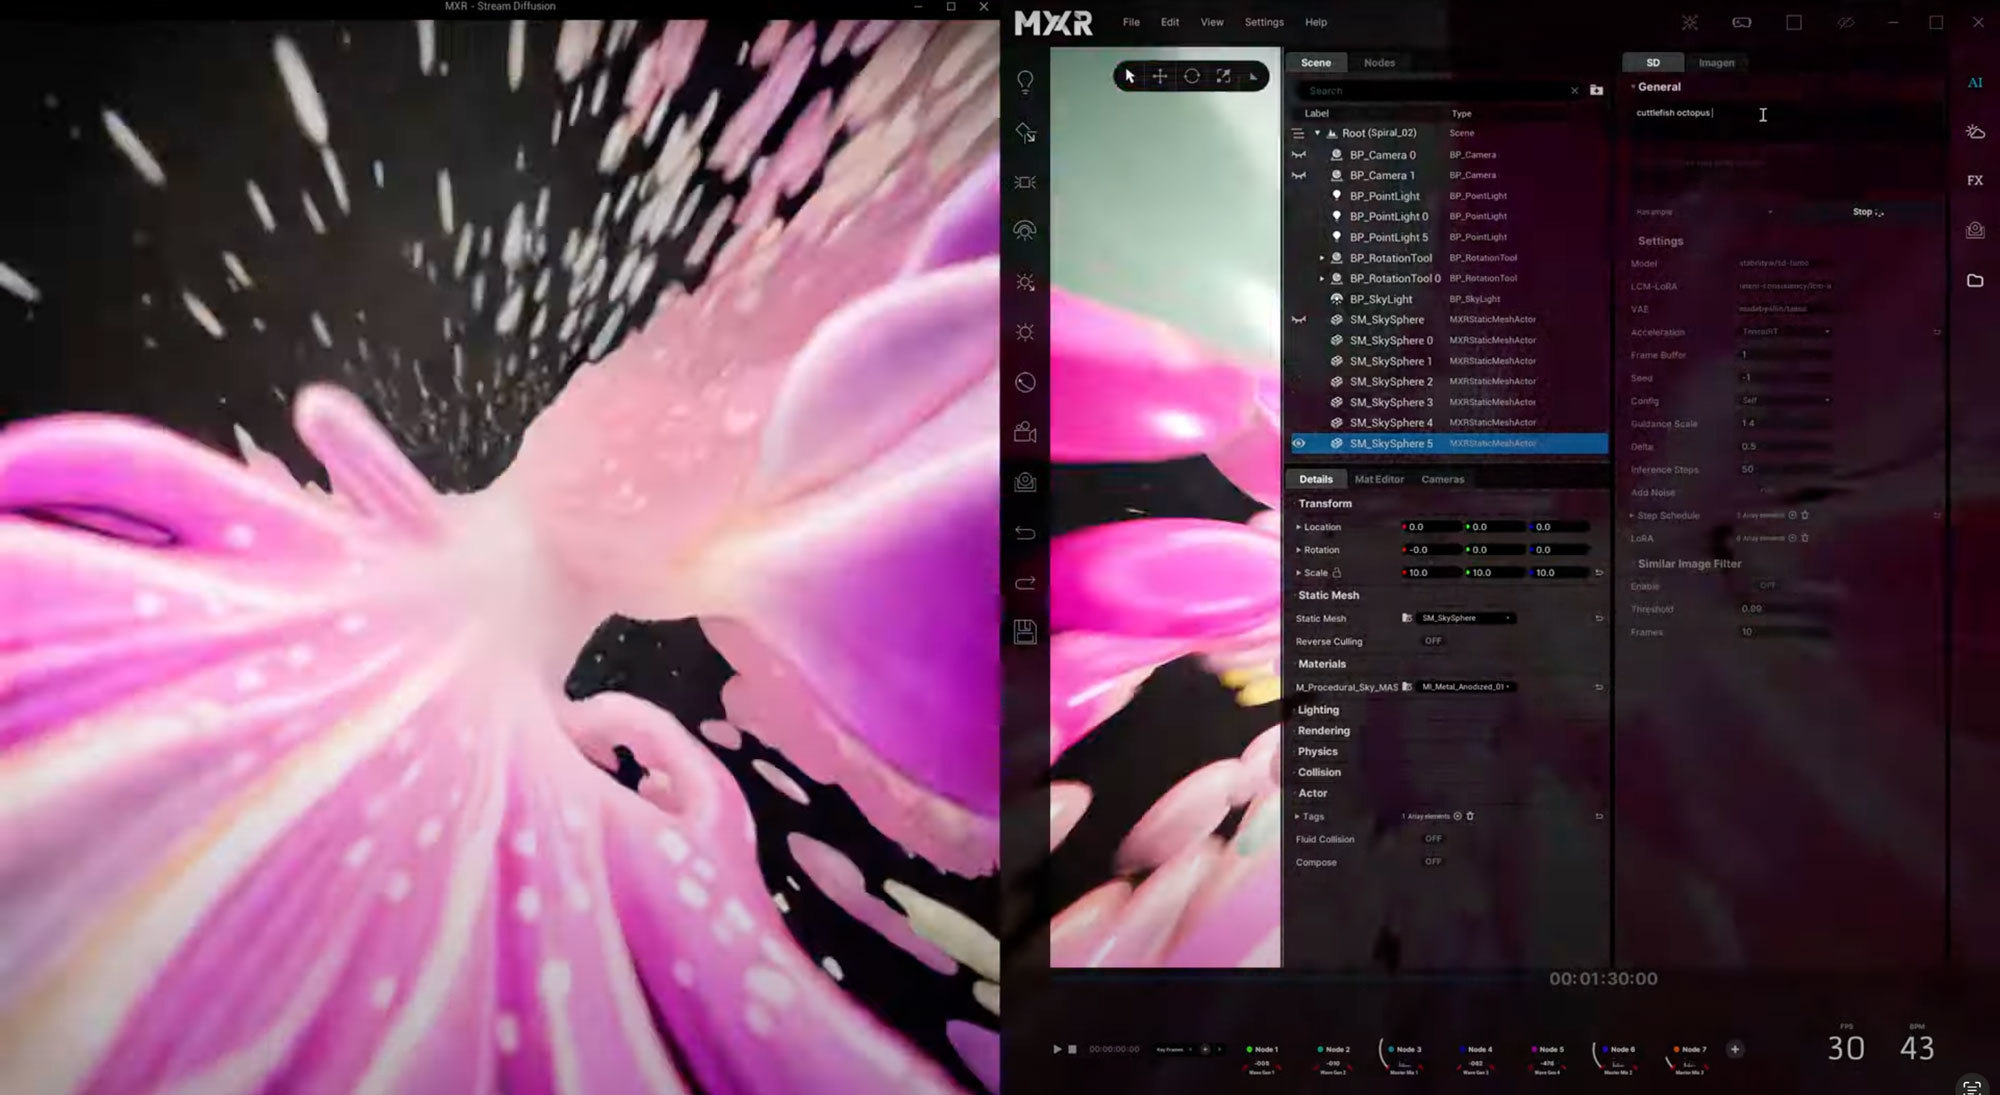Screen dimensions: 2000x1095
Task: Toggle Compose OFF switch
Action: point(1433,862)
